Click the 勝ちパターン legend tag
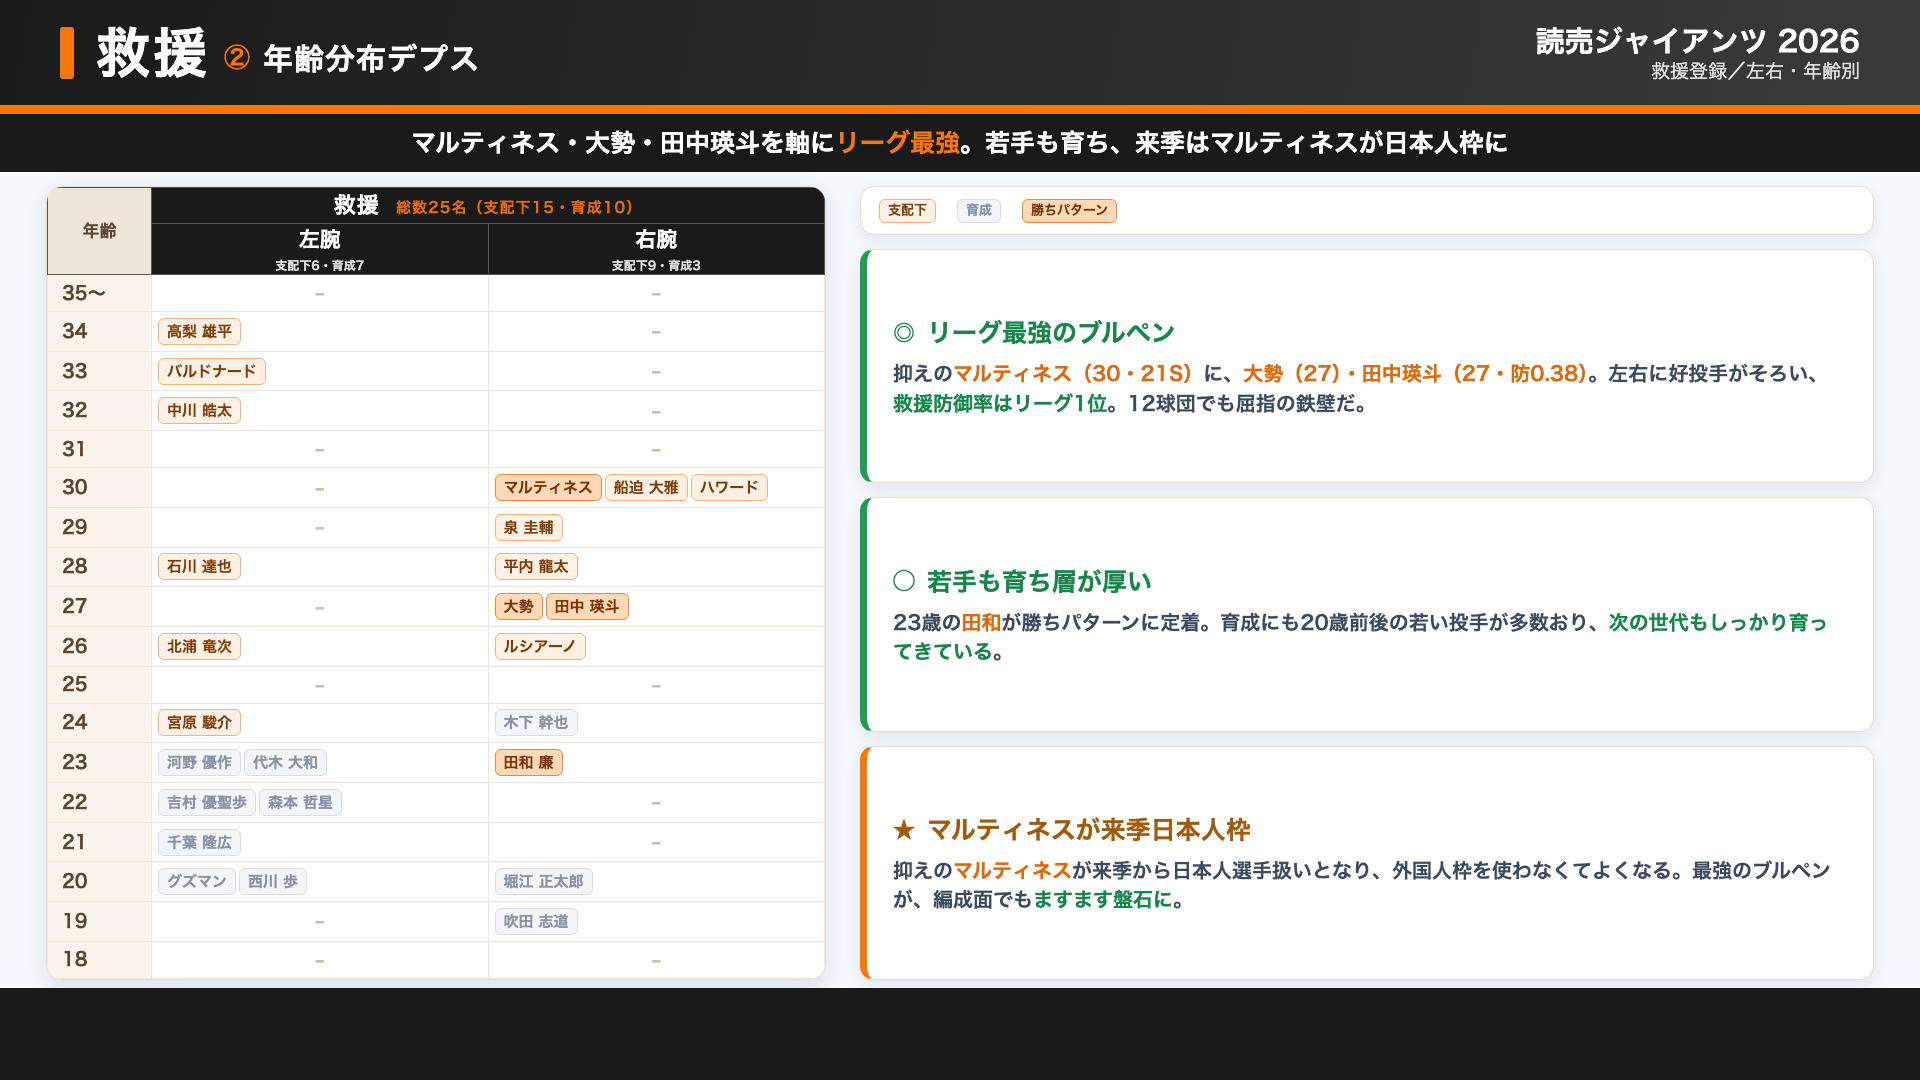 (x=1069, y=210)
